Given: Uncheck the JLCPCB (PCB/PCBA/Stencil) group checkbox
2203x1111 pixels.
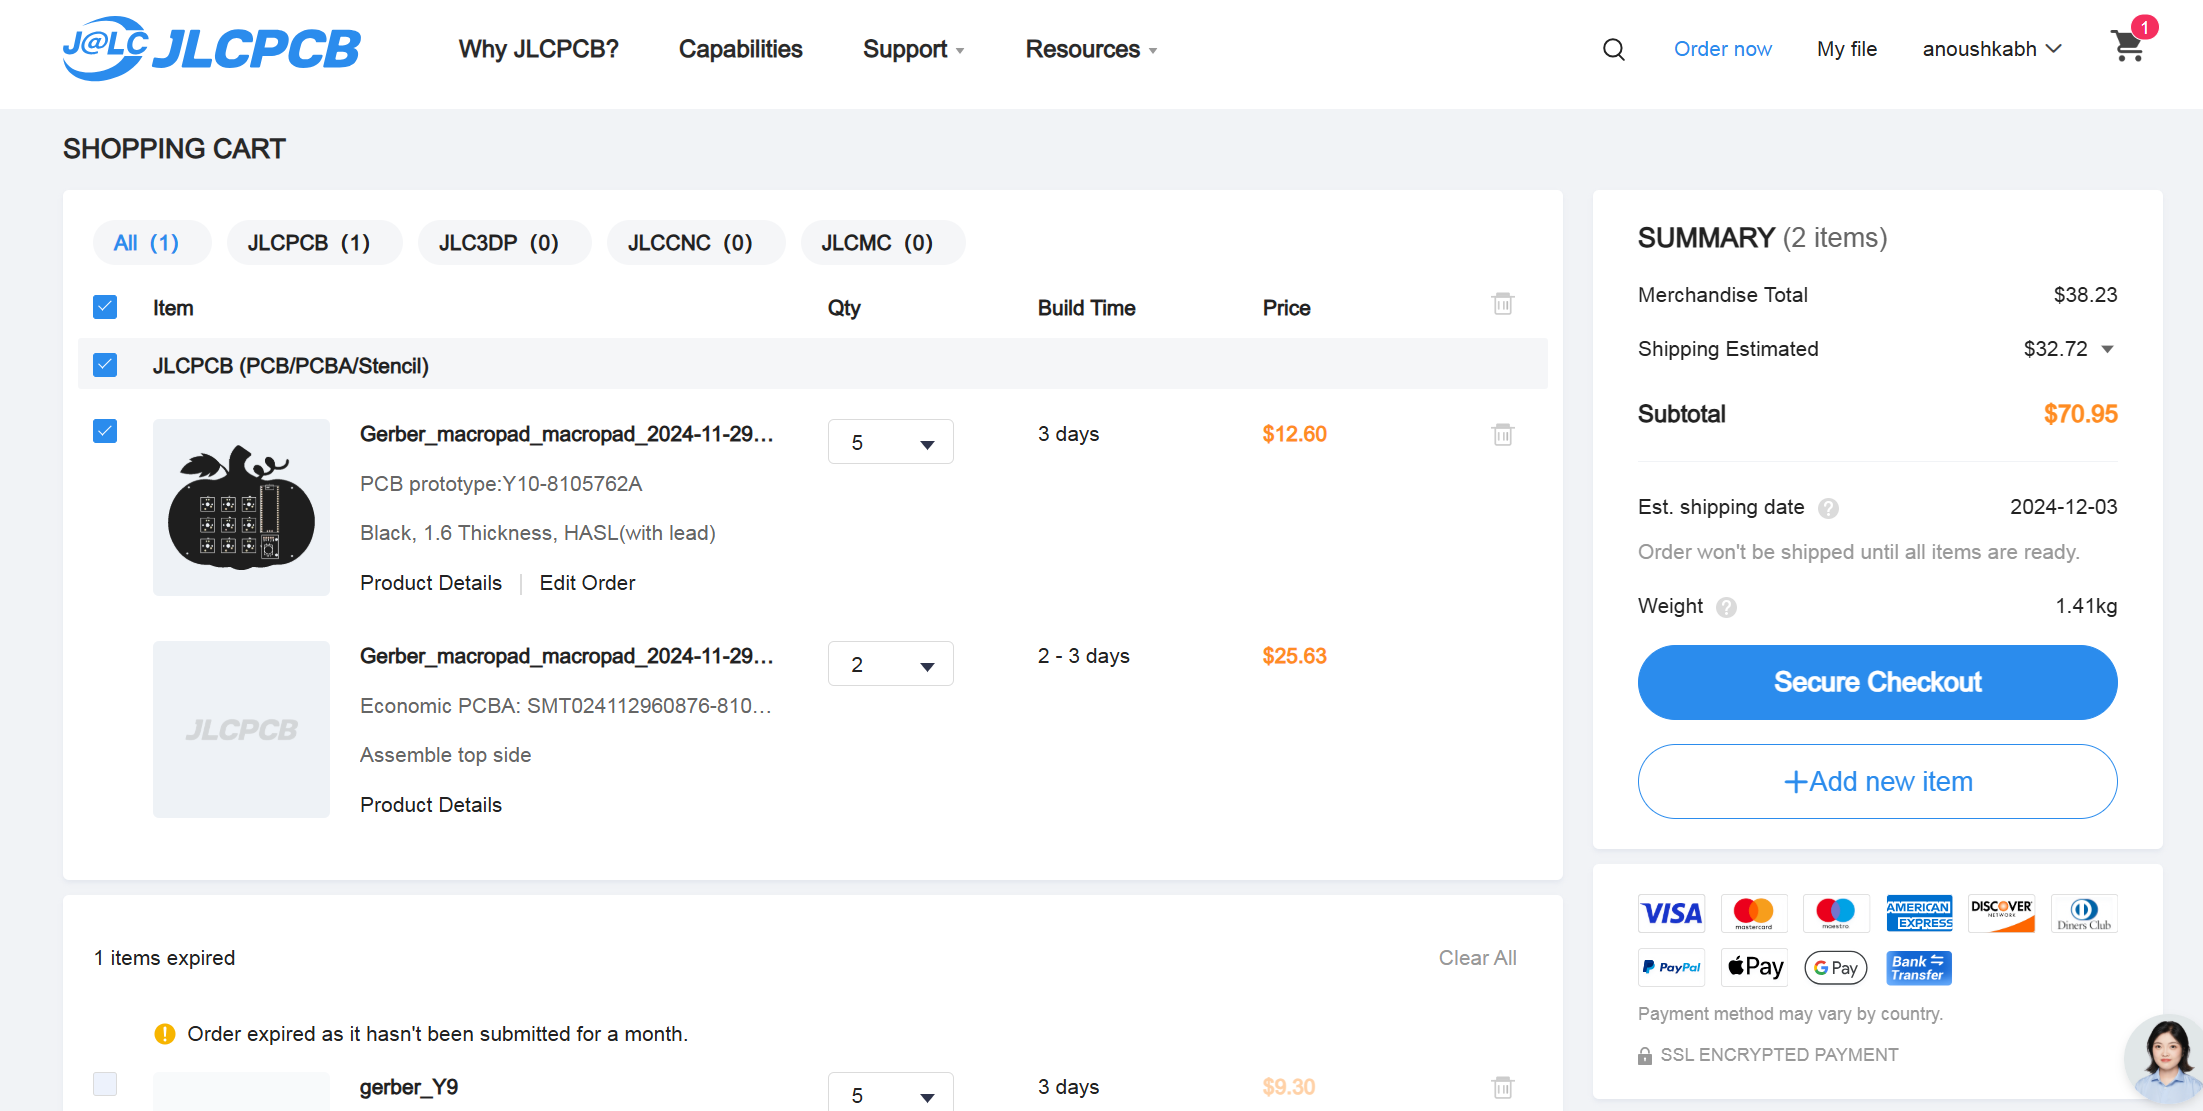Looking at the screenshot, I should pyautogui.click(x=105, y=365).
